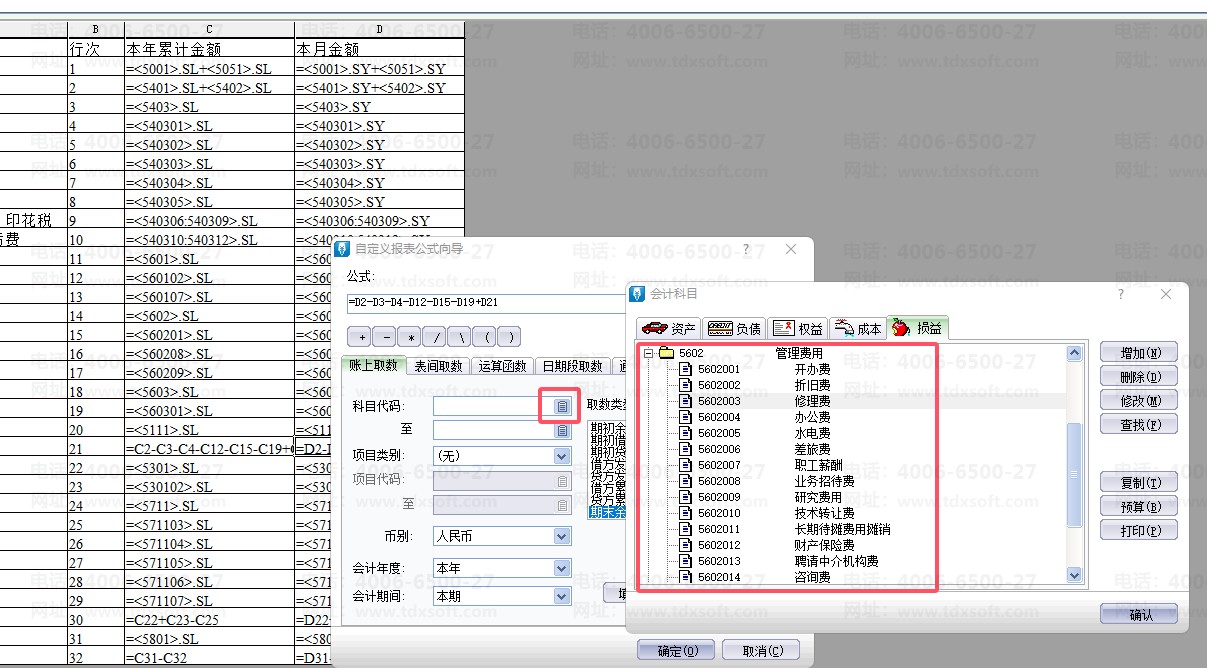Insert a left parenthesis operator
The image size is (1207, 668).
tap(486, 337)
